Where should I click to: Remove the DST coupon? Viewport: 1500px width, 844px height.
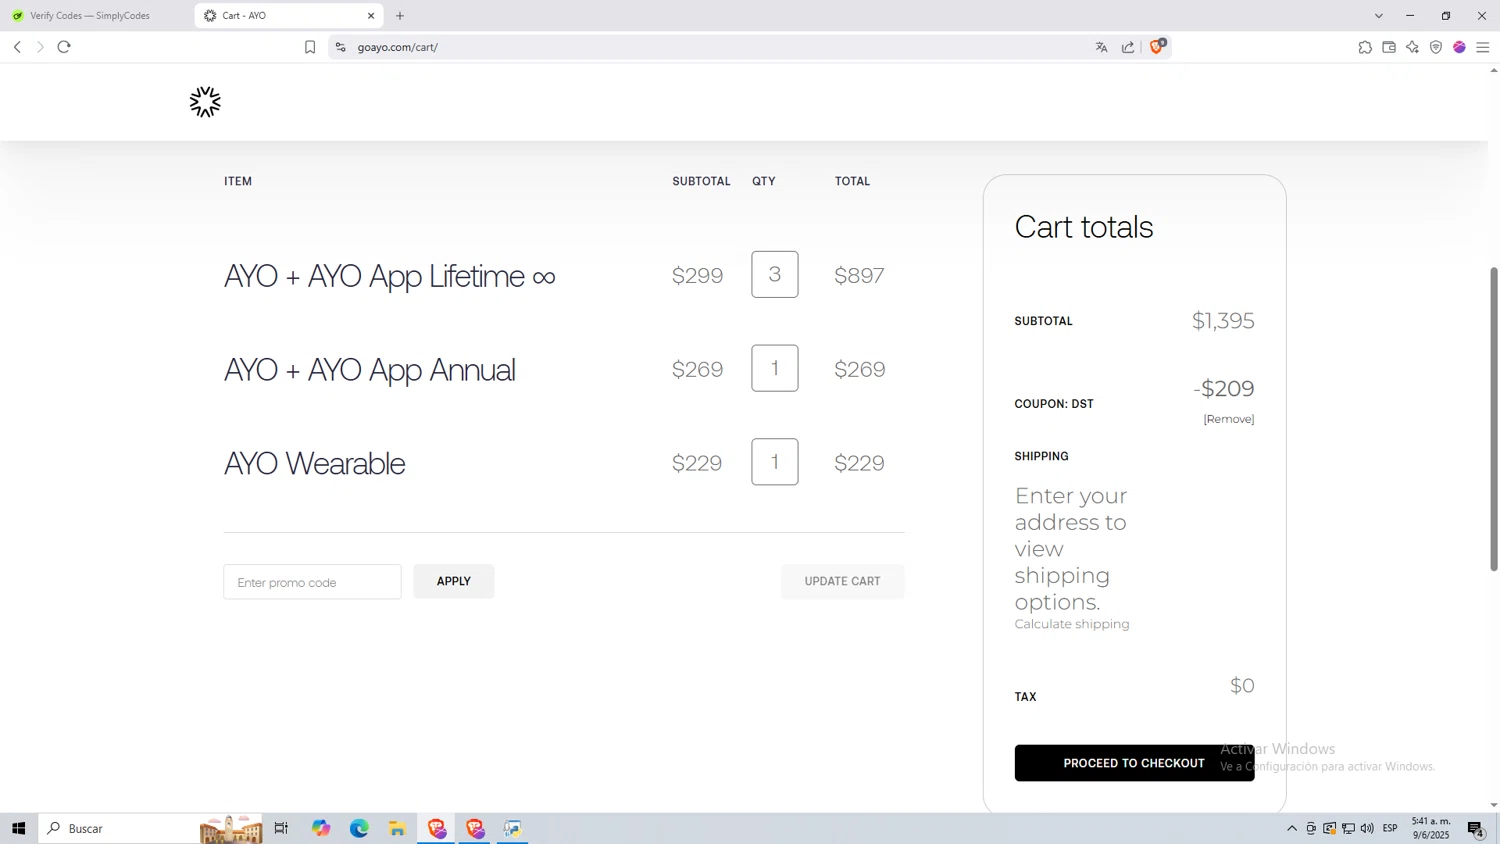click(x=1229, y=419)
